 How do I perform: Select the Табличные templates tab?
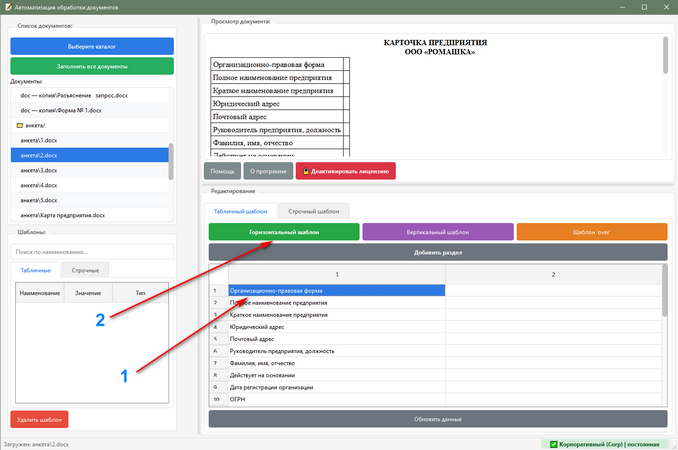[35, 270]
